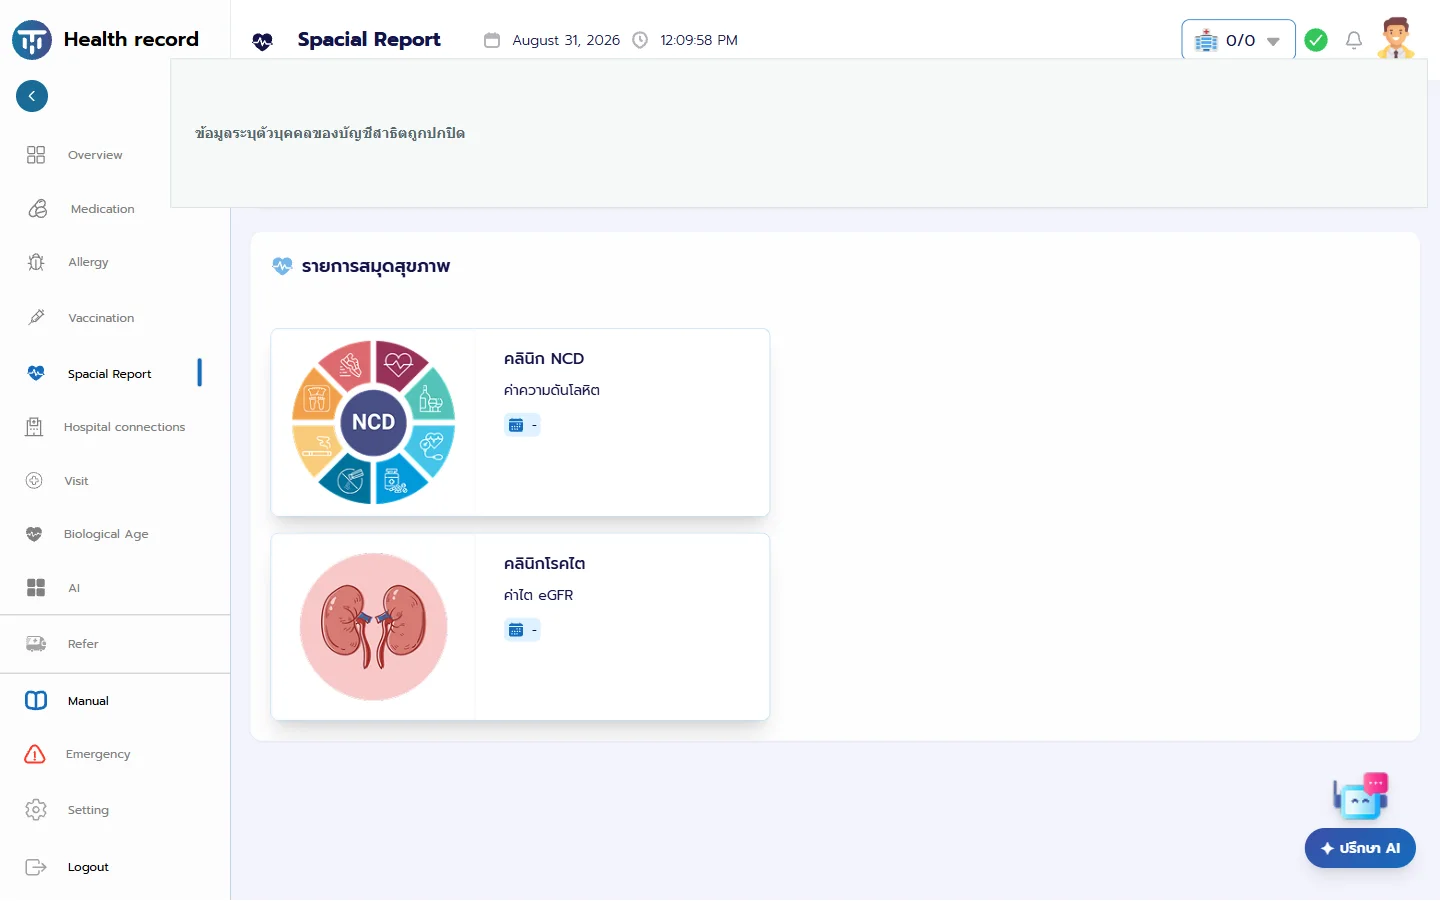Navigate to Vaccination page
Image resolution: width=1440 pixels, height=901 pixels.
[101, 318]
